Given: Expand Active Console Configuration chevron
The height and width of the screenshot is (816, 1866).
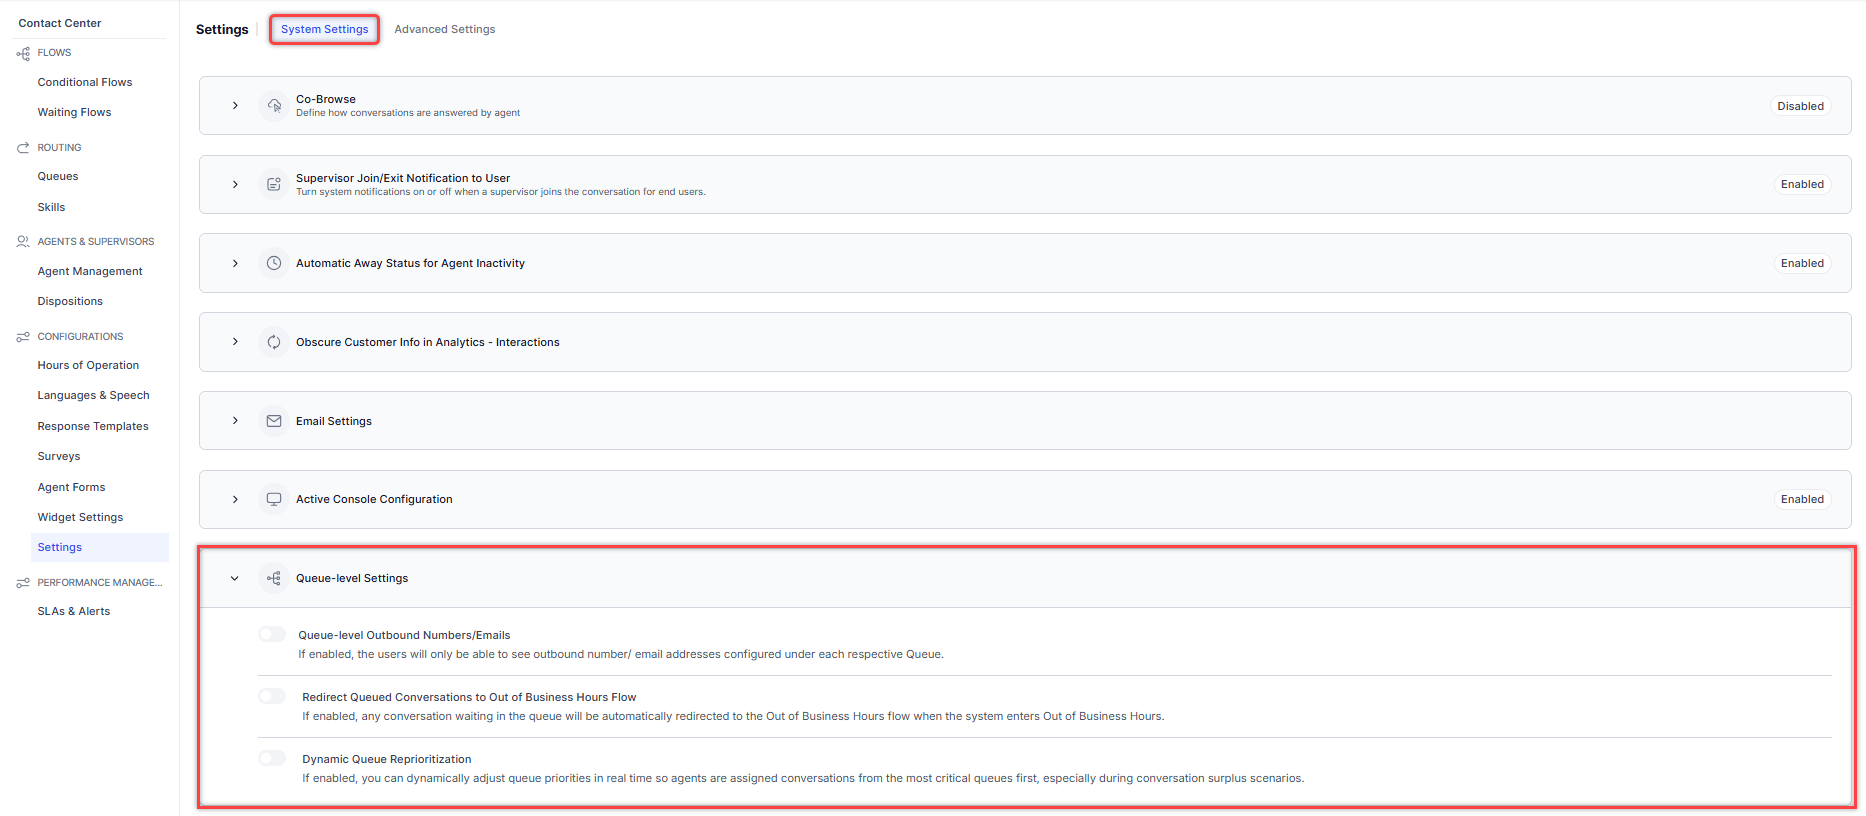Looking at the screenshot, I should pos(235,499).
